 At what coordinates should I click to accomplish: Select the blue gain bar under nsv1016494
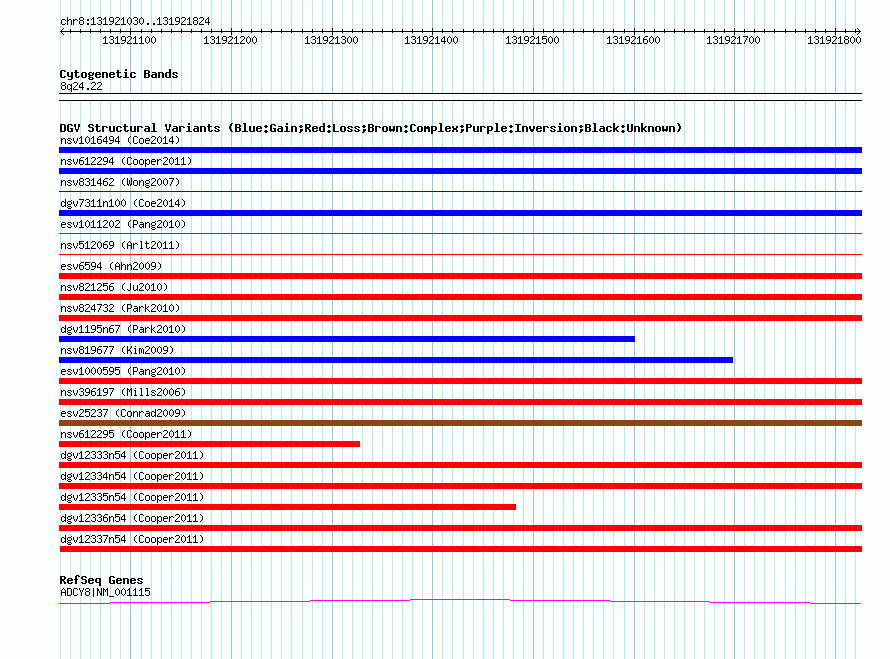(460, 150)
